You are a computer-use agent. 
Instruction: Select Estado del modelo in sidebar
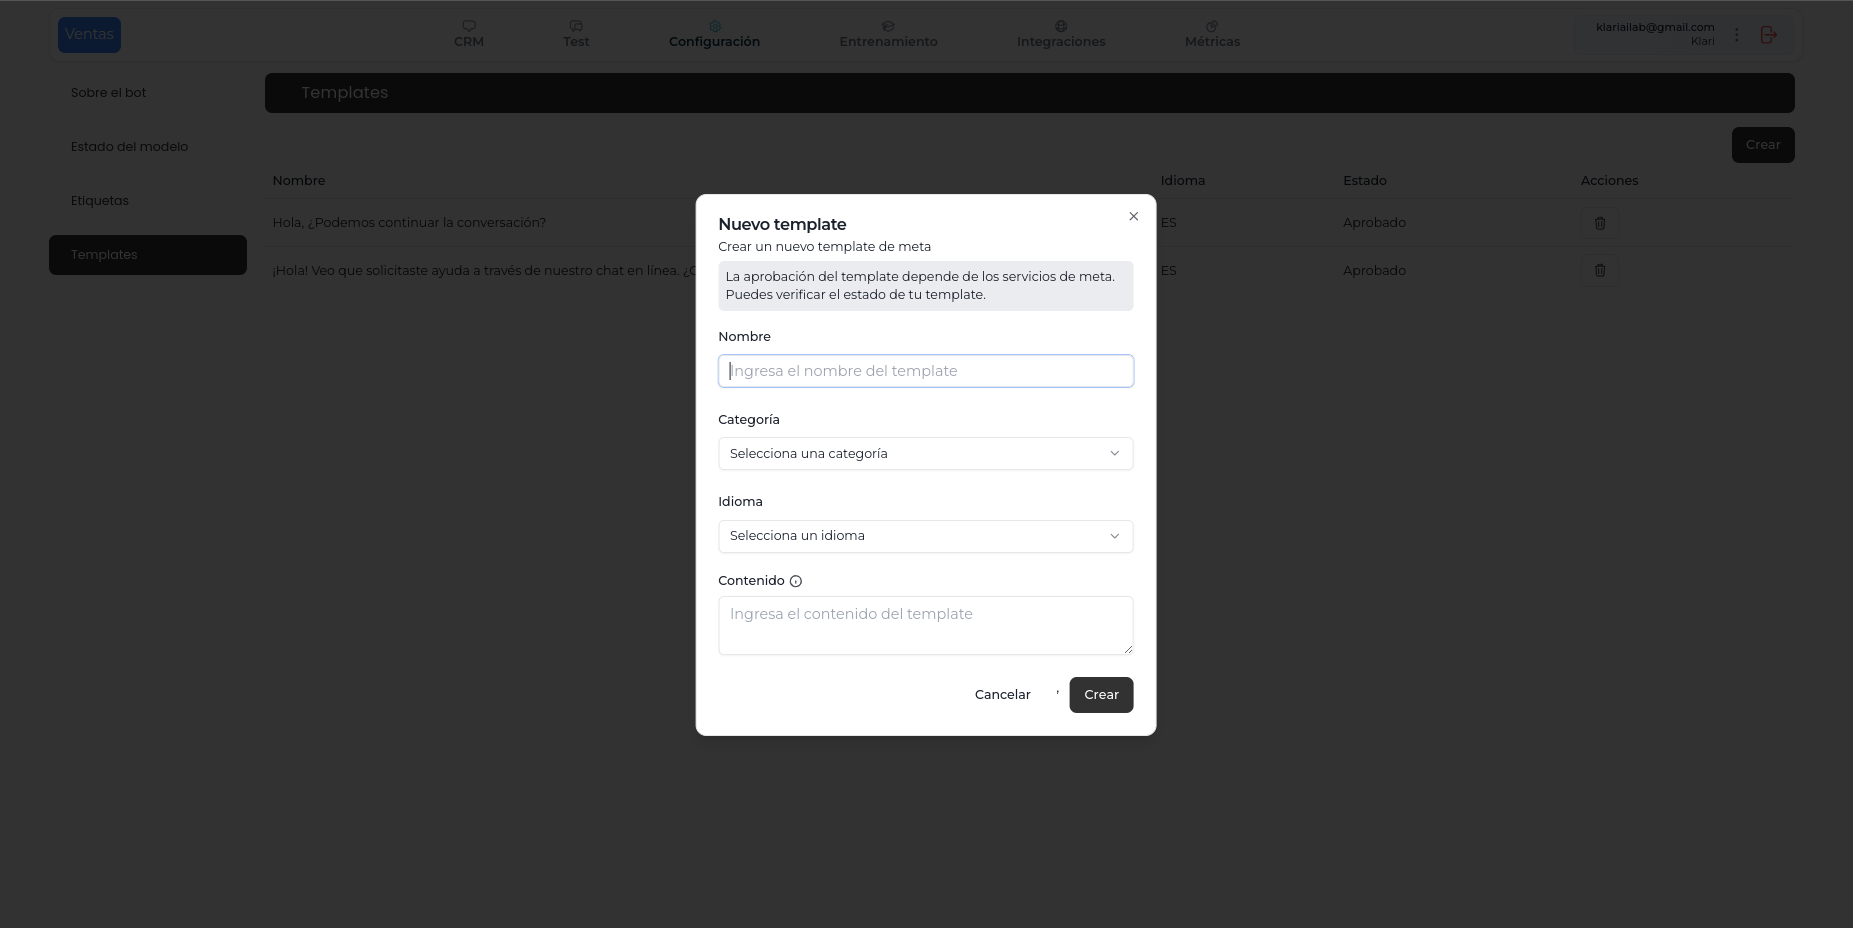coord(130,147)
